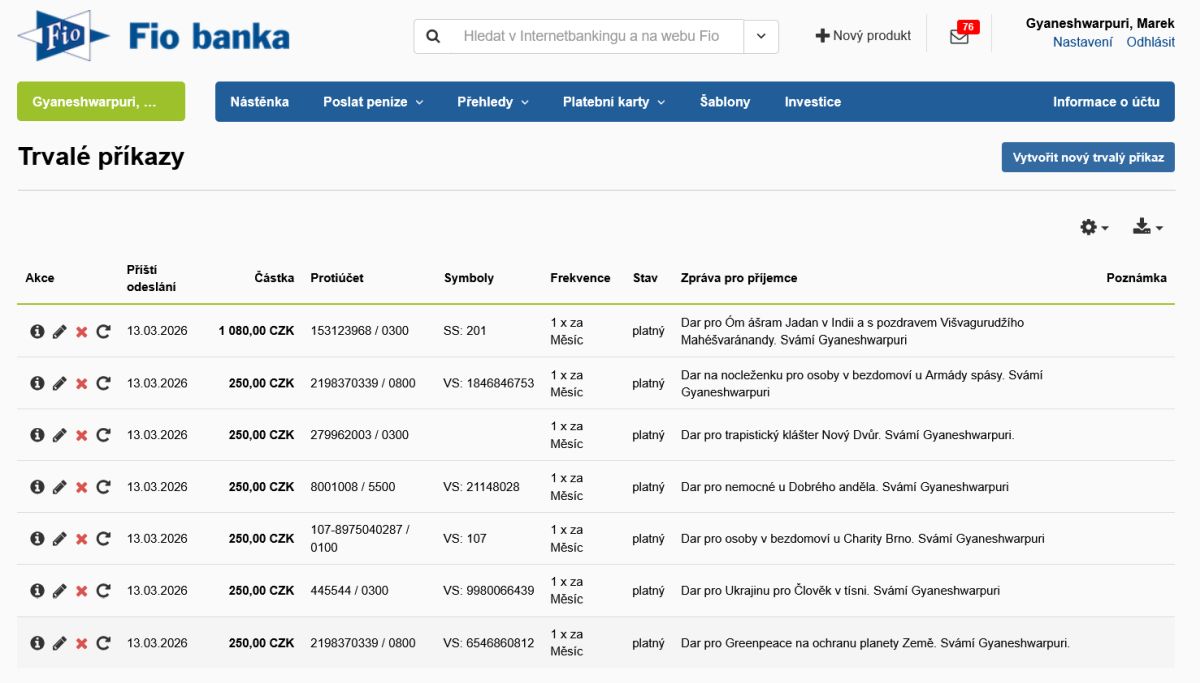This screenshot has height=683, width=1200.
Task: Go to the Šablony tab
Action: (x=725, y=102)
